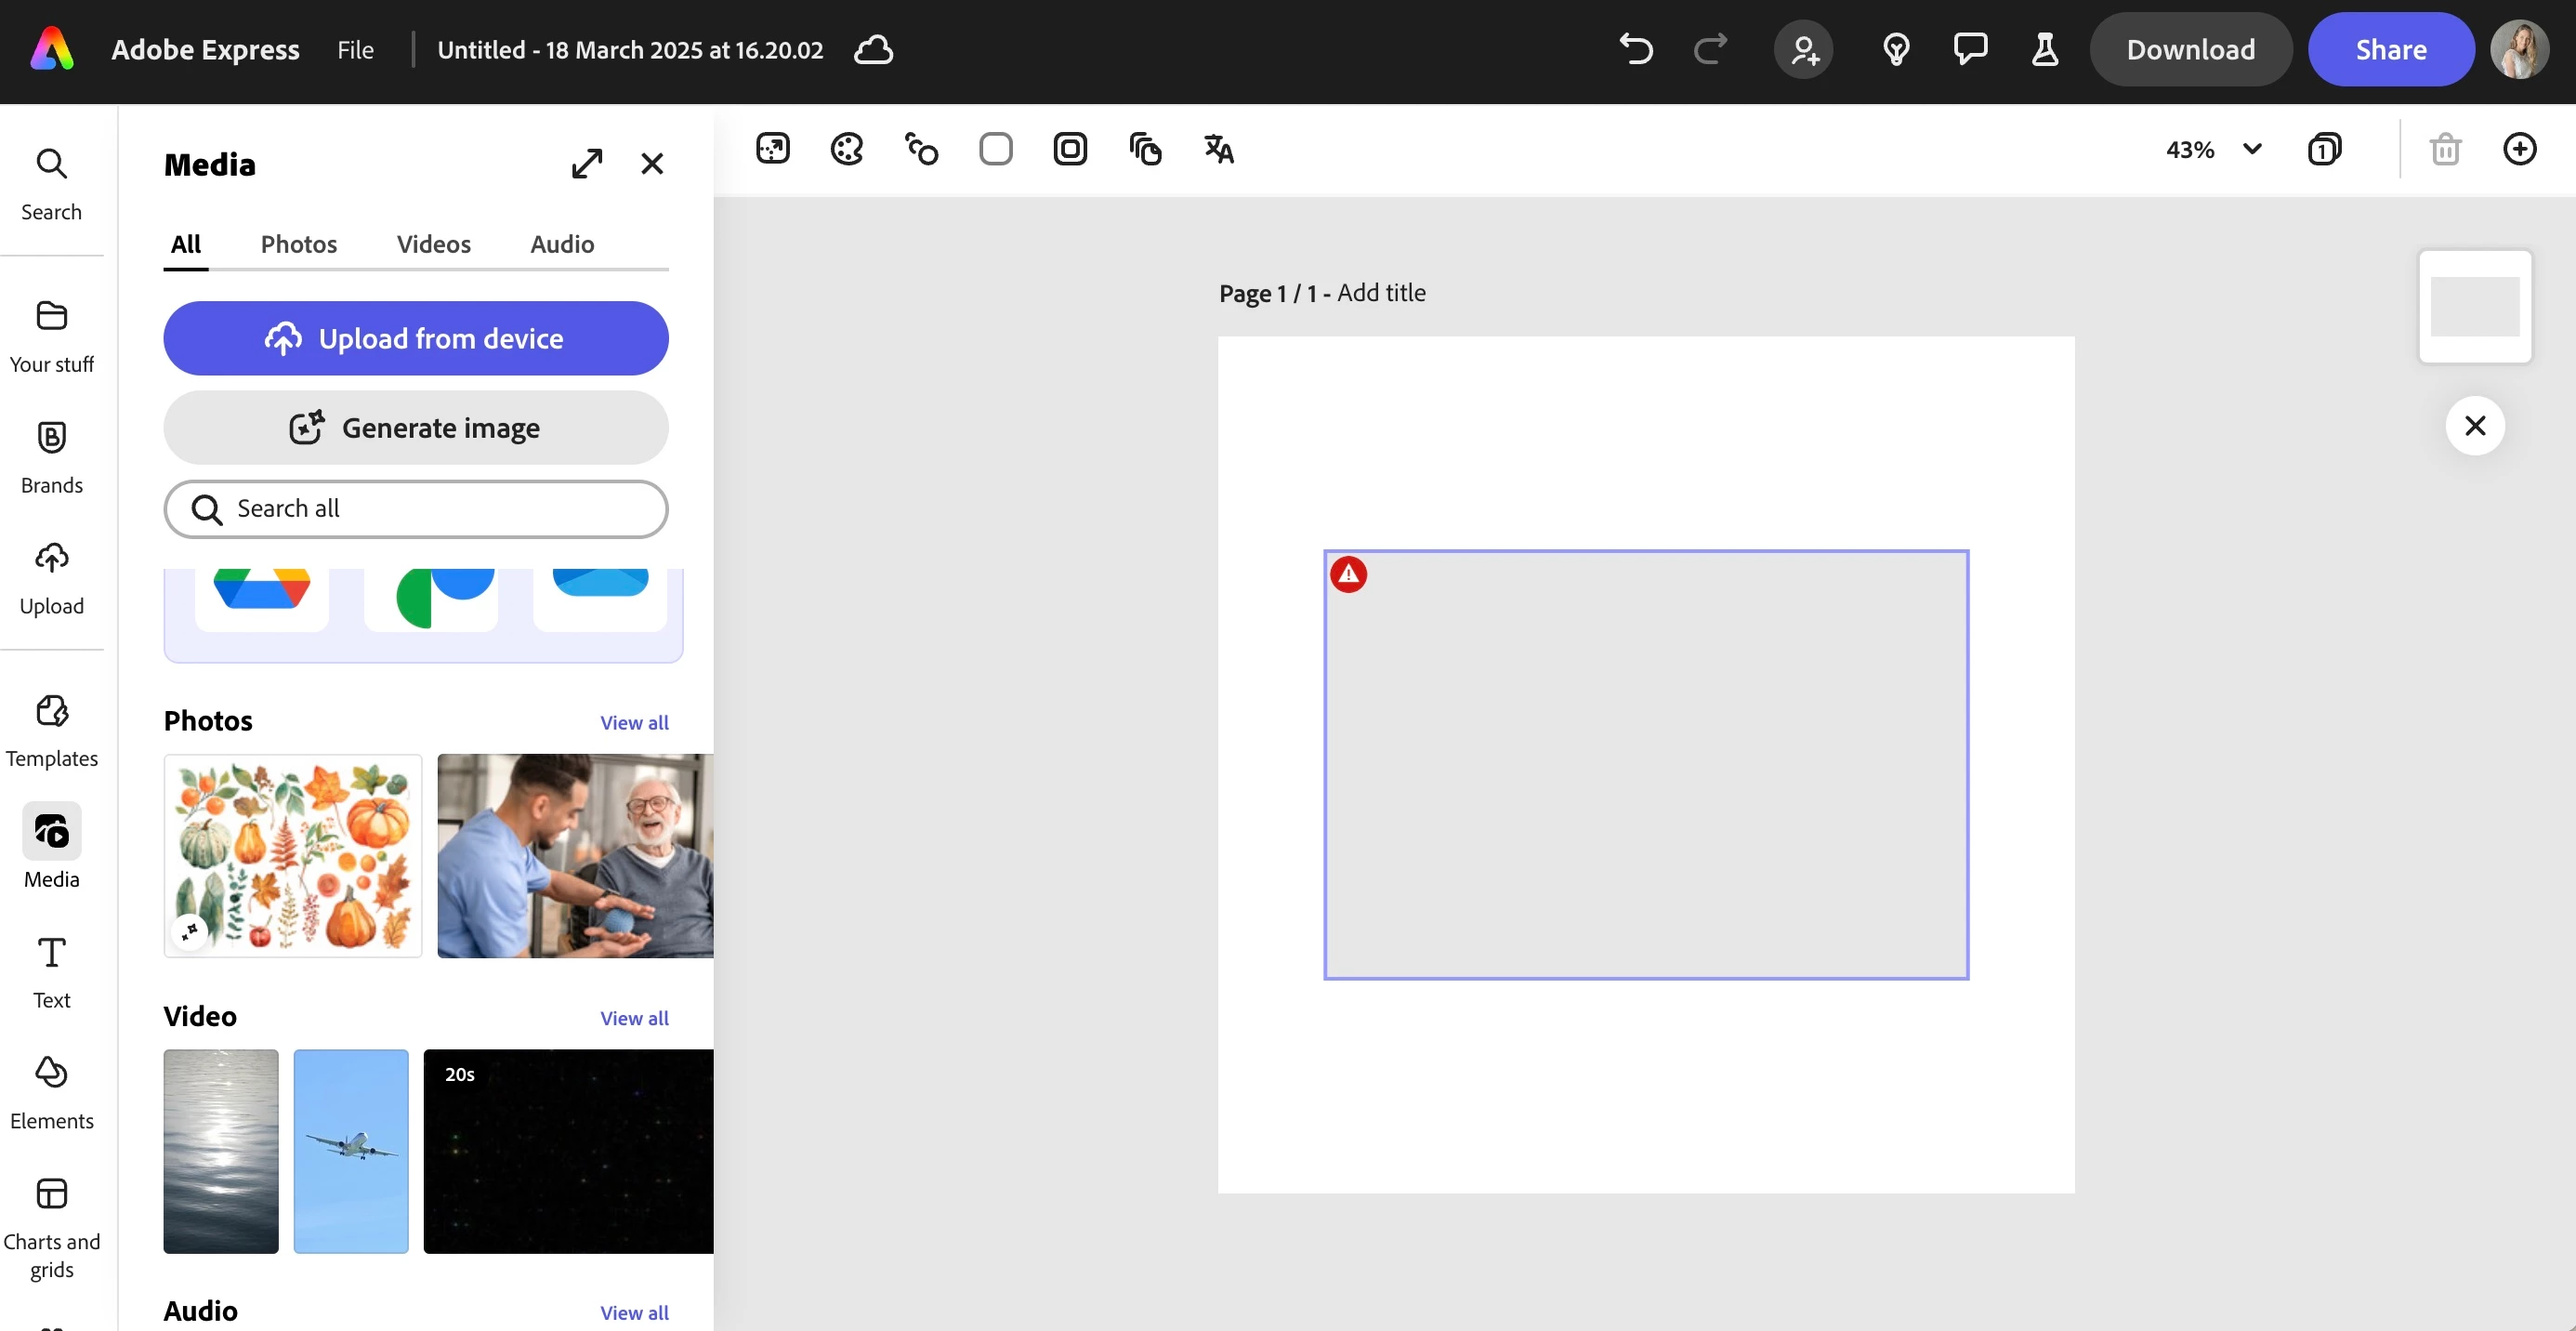Click the Search all input field
This screenshot has width=2576, height=1331.
coord(415,509)
